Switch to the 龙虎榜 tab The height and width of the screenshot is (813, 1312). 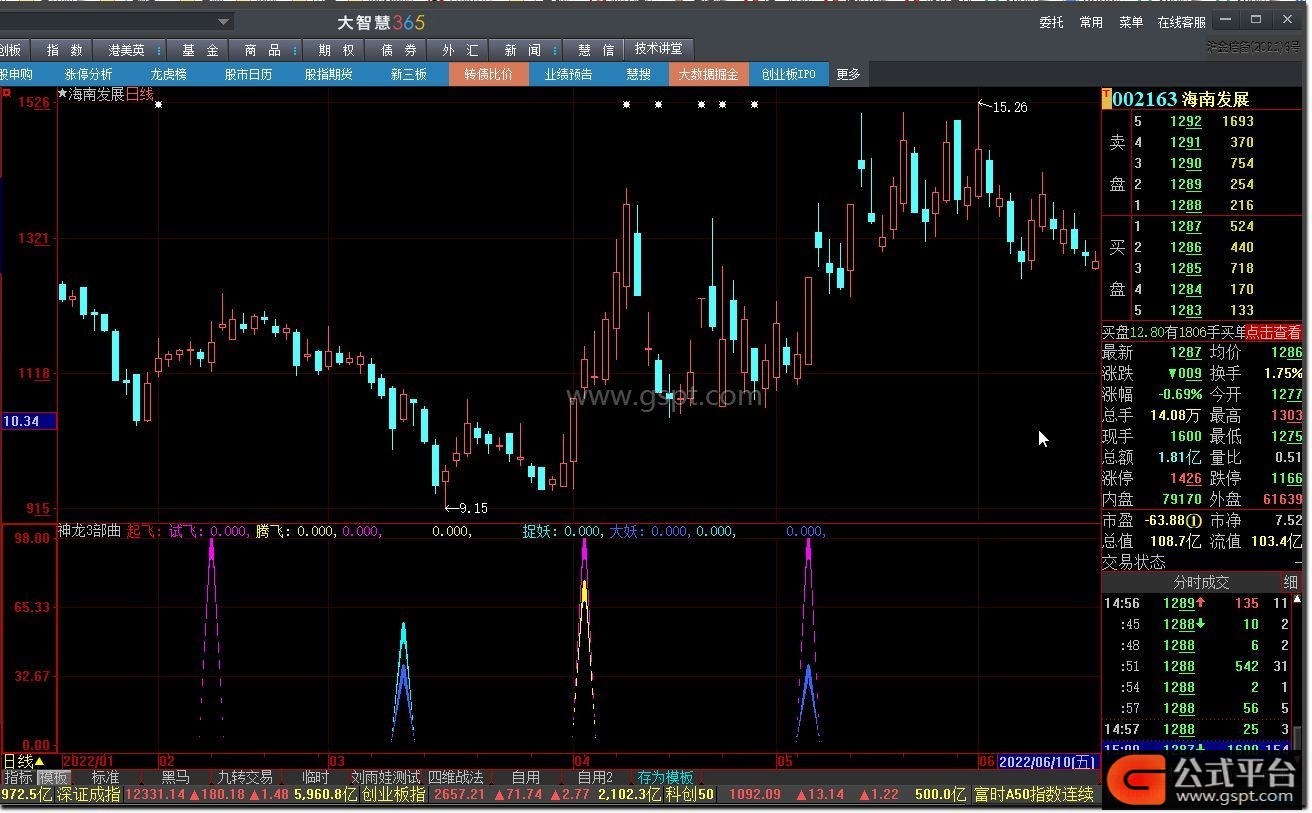click(x=168, y=74)
